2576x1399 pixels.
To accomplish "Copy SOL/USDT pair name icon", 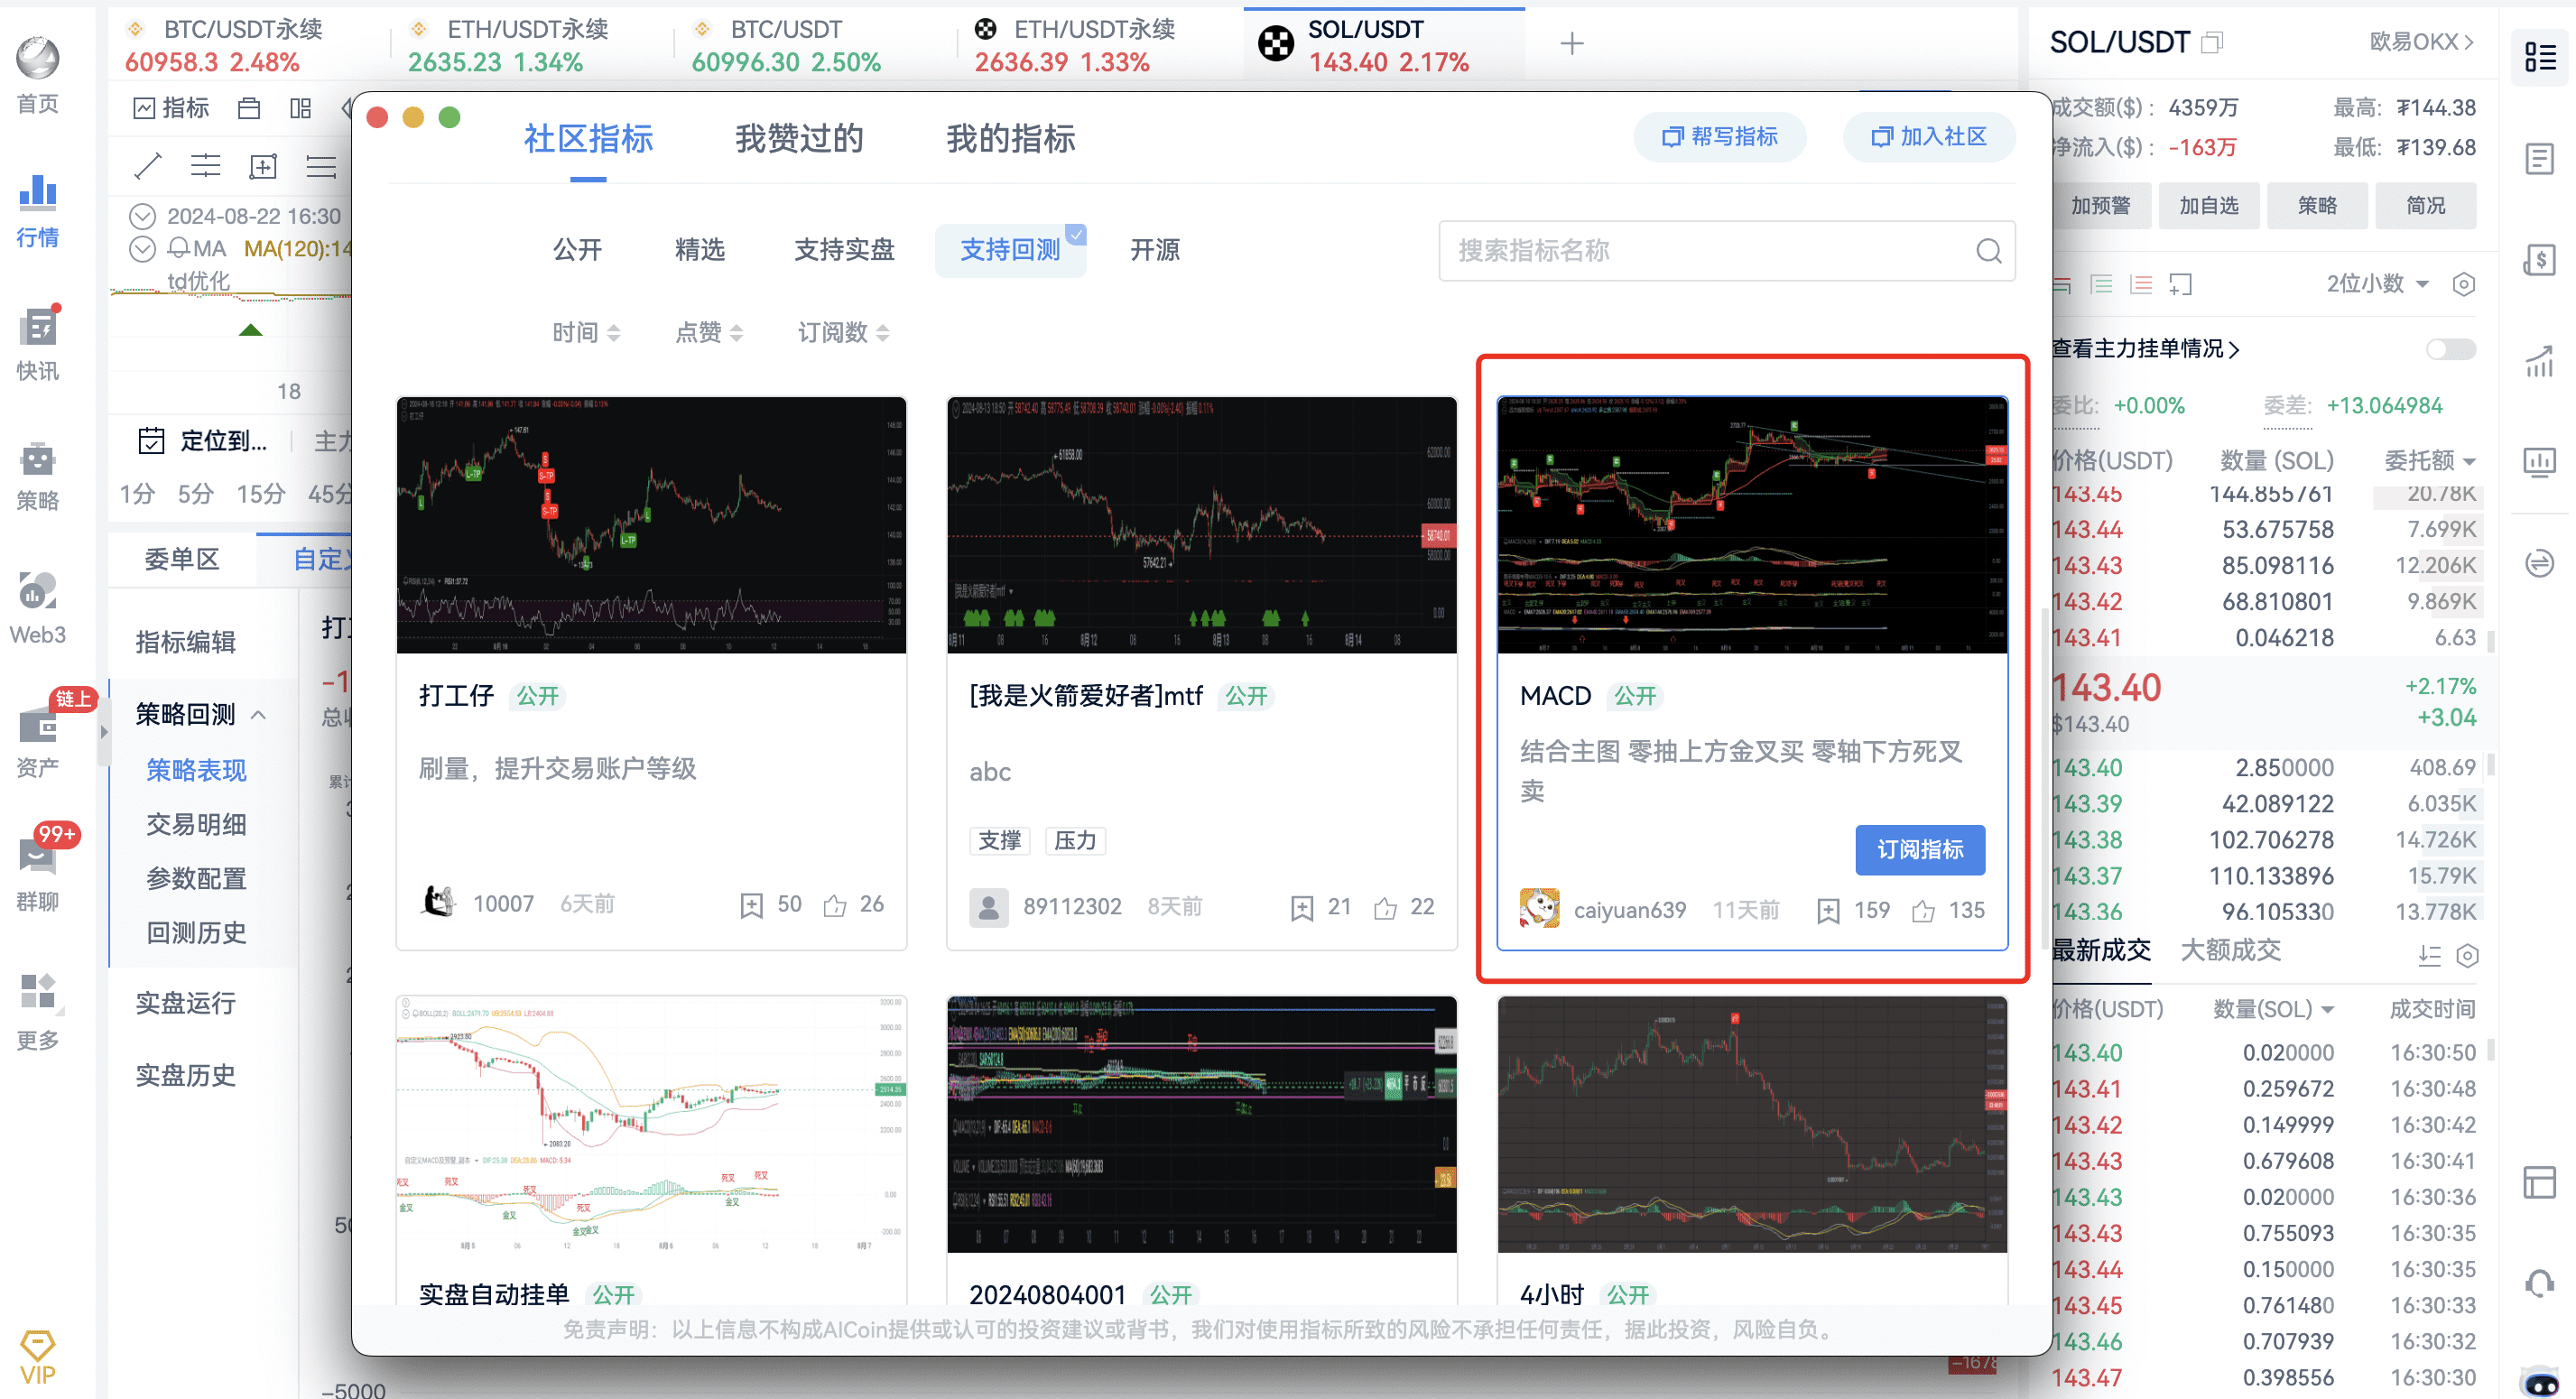I will [x=2212, y=42].
